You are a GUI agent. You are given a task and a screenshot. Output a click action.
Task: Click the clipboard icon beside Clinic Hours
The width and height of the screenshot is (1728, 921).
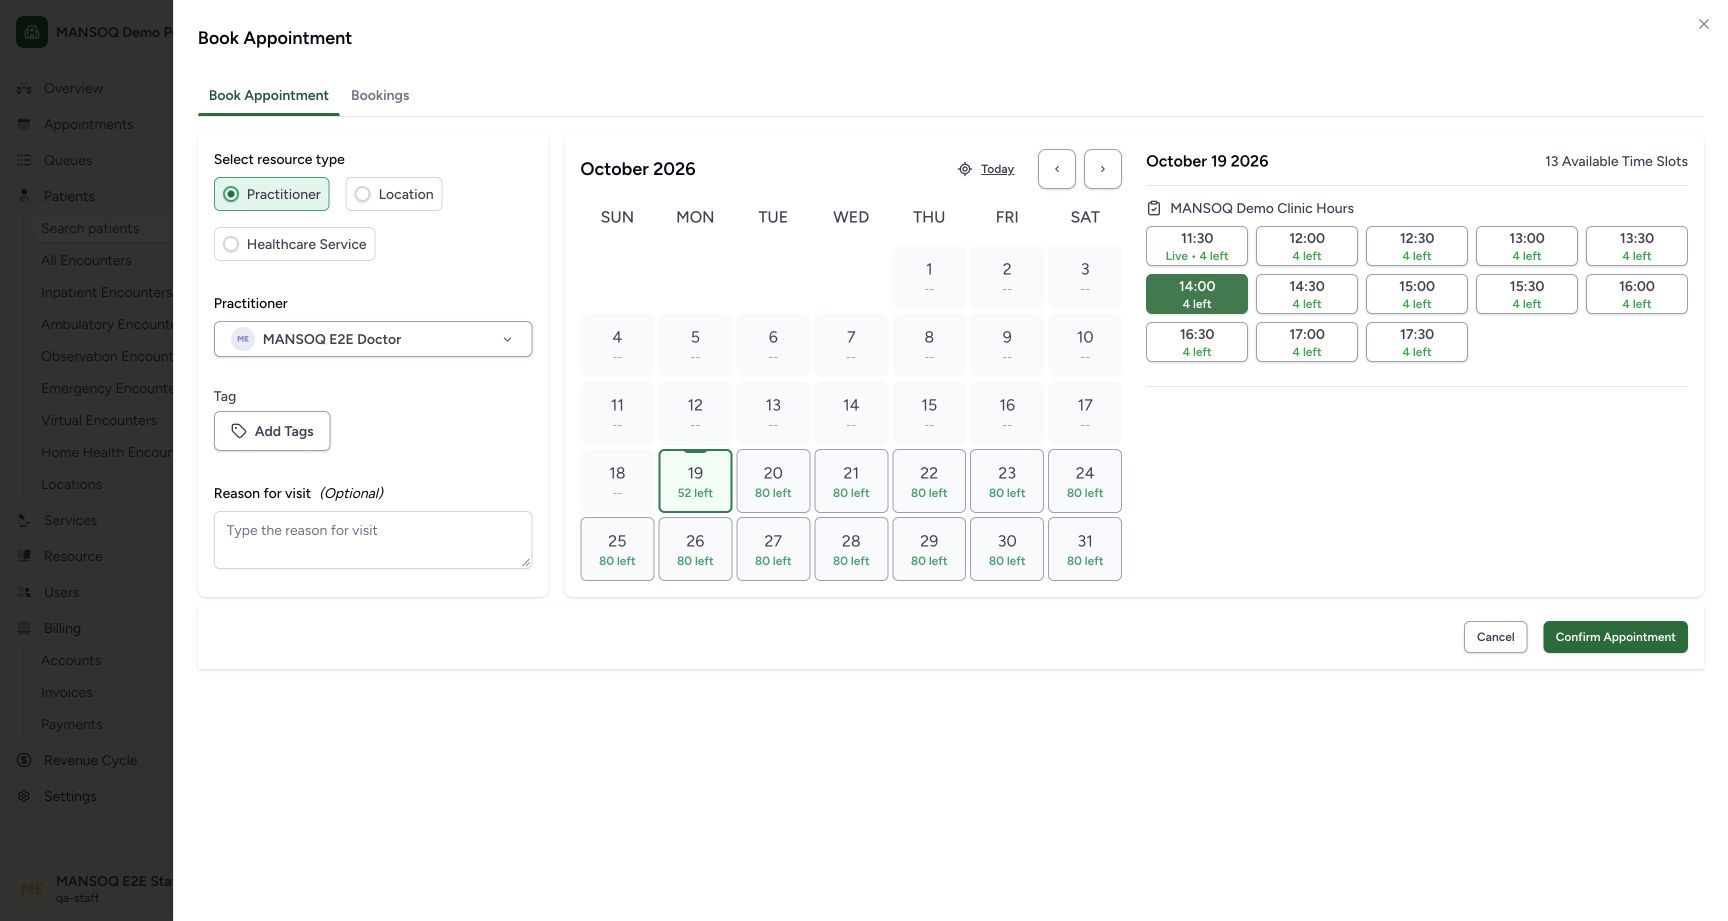tap(1154, 208)
